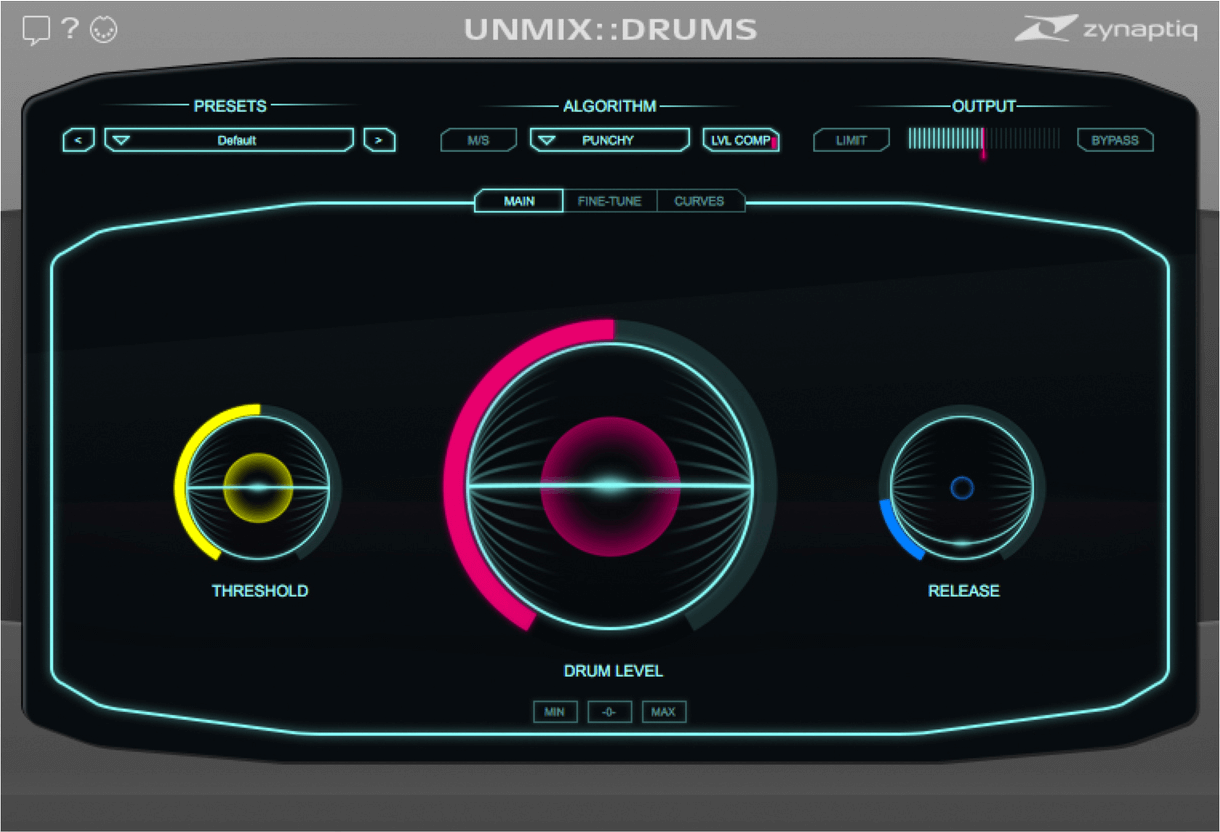Switch to the FINE-TUNE tab
This screenshot has width=1220, height=832.
[610, 201]
